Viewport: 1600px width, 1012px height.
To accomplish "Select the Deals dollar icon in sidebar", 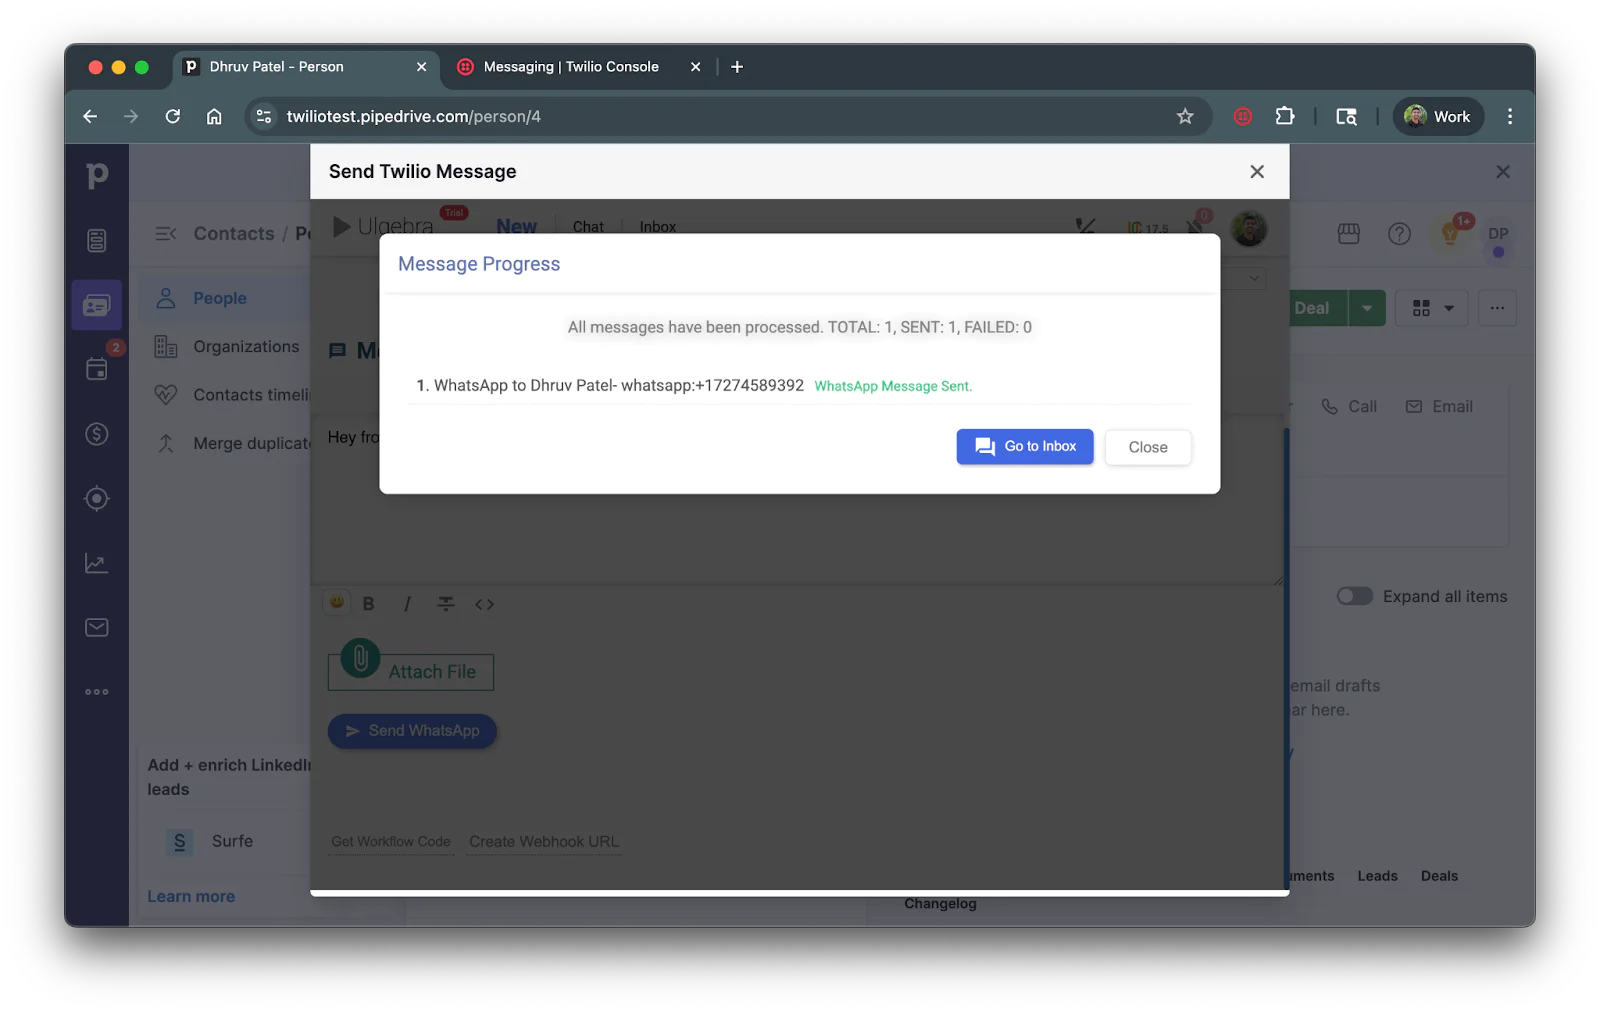I will point(96,434).
